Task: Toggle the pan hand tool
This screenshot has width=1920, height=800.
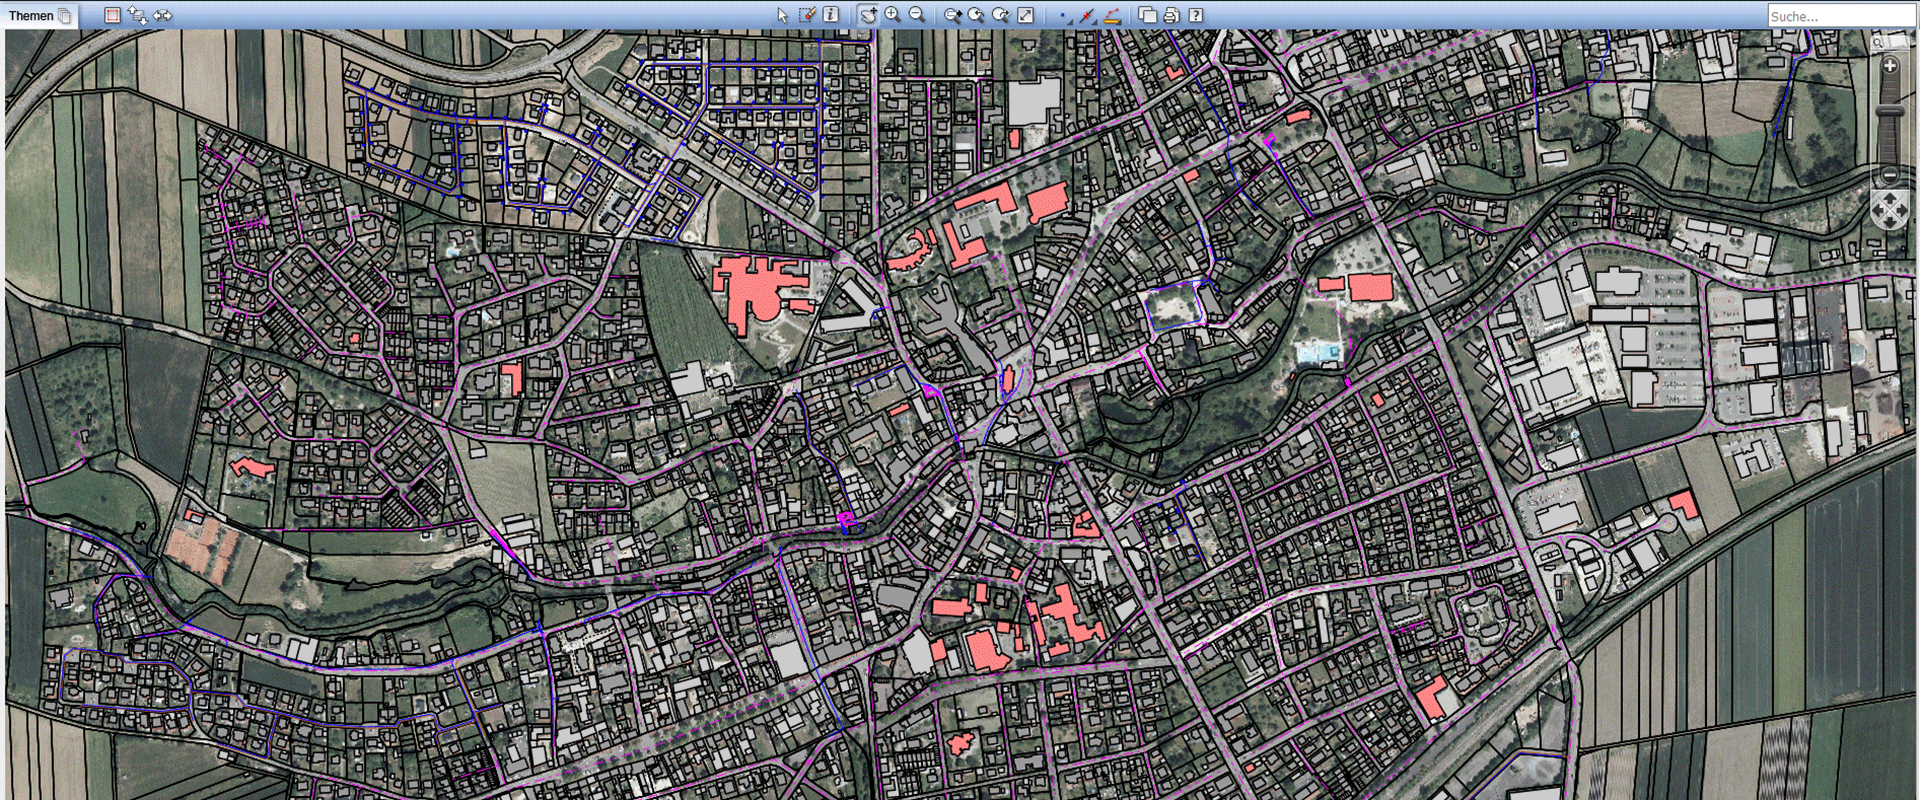Action: pyautogui.click(x=868, y=15)
